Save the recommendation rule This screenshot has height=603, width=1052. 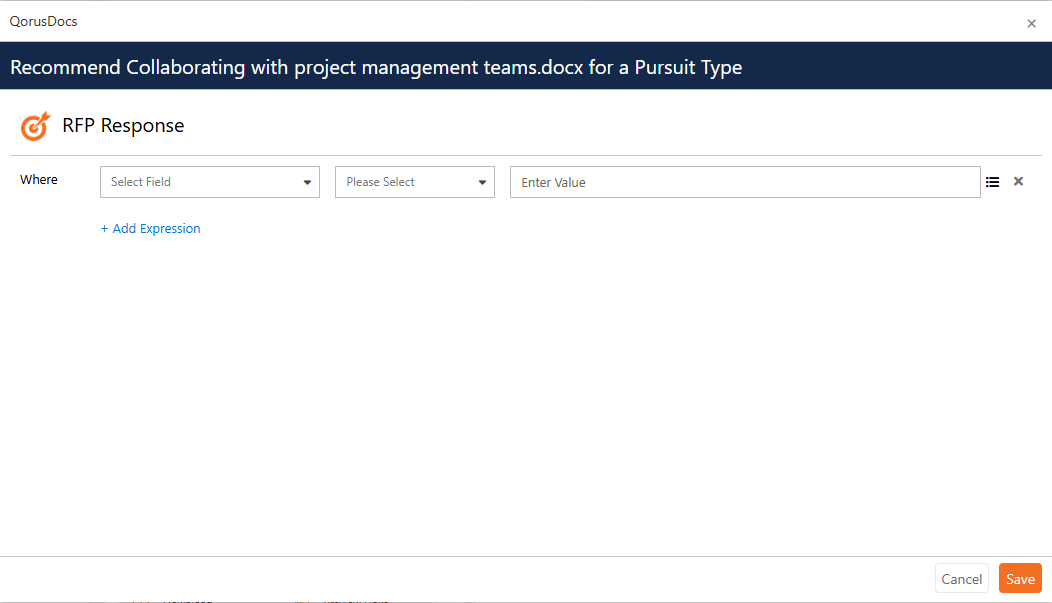click(1020, 579)
